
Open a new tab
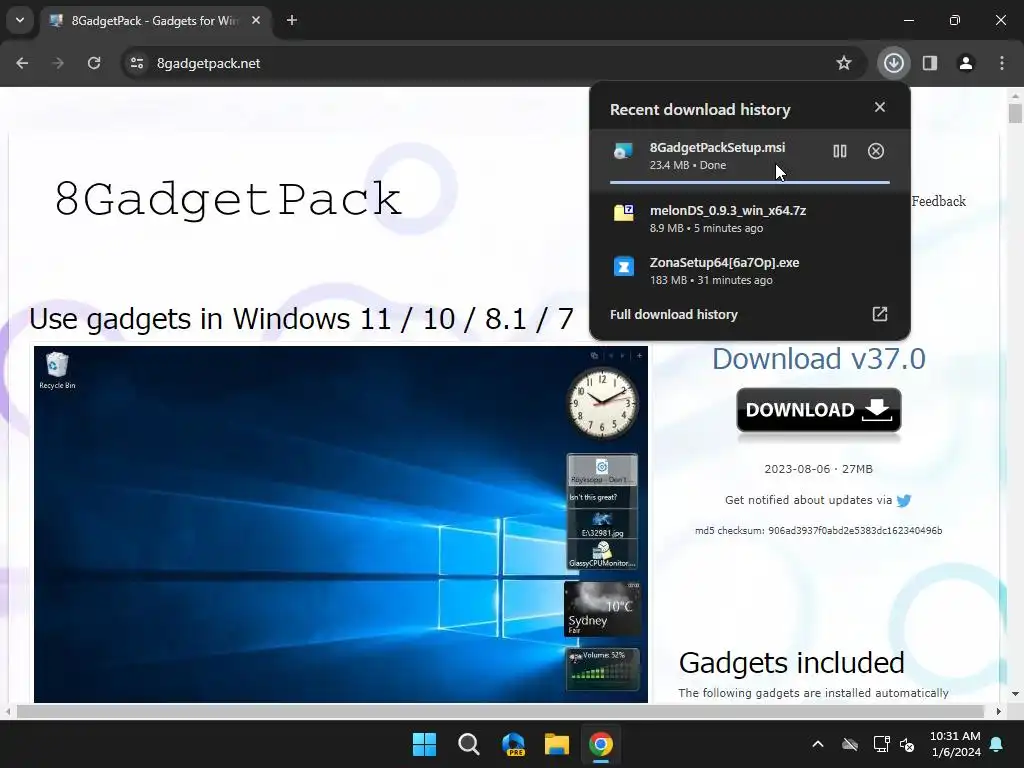click(292, 20)
